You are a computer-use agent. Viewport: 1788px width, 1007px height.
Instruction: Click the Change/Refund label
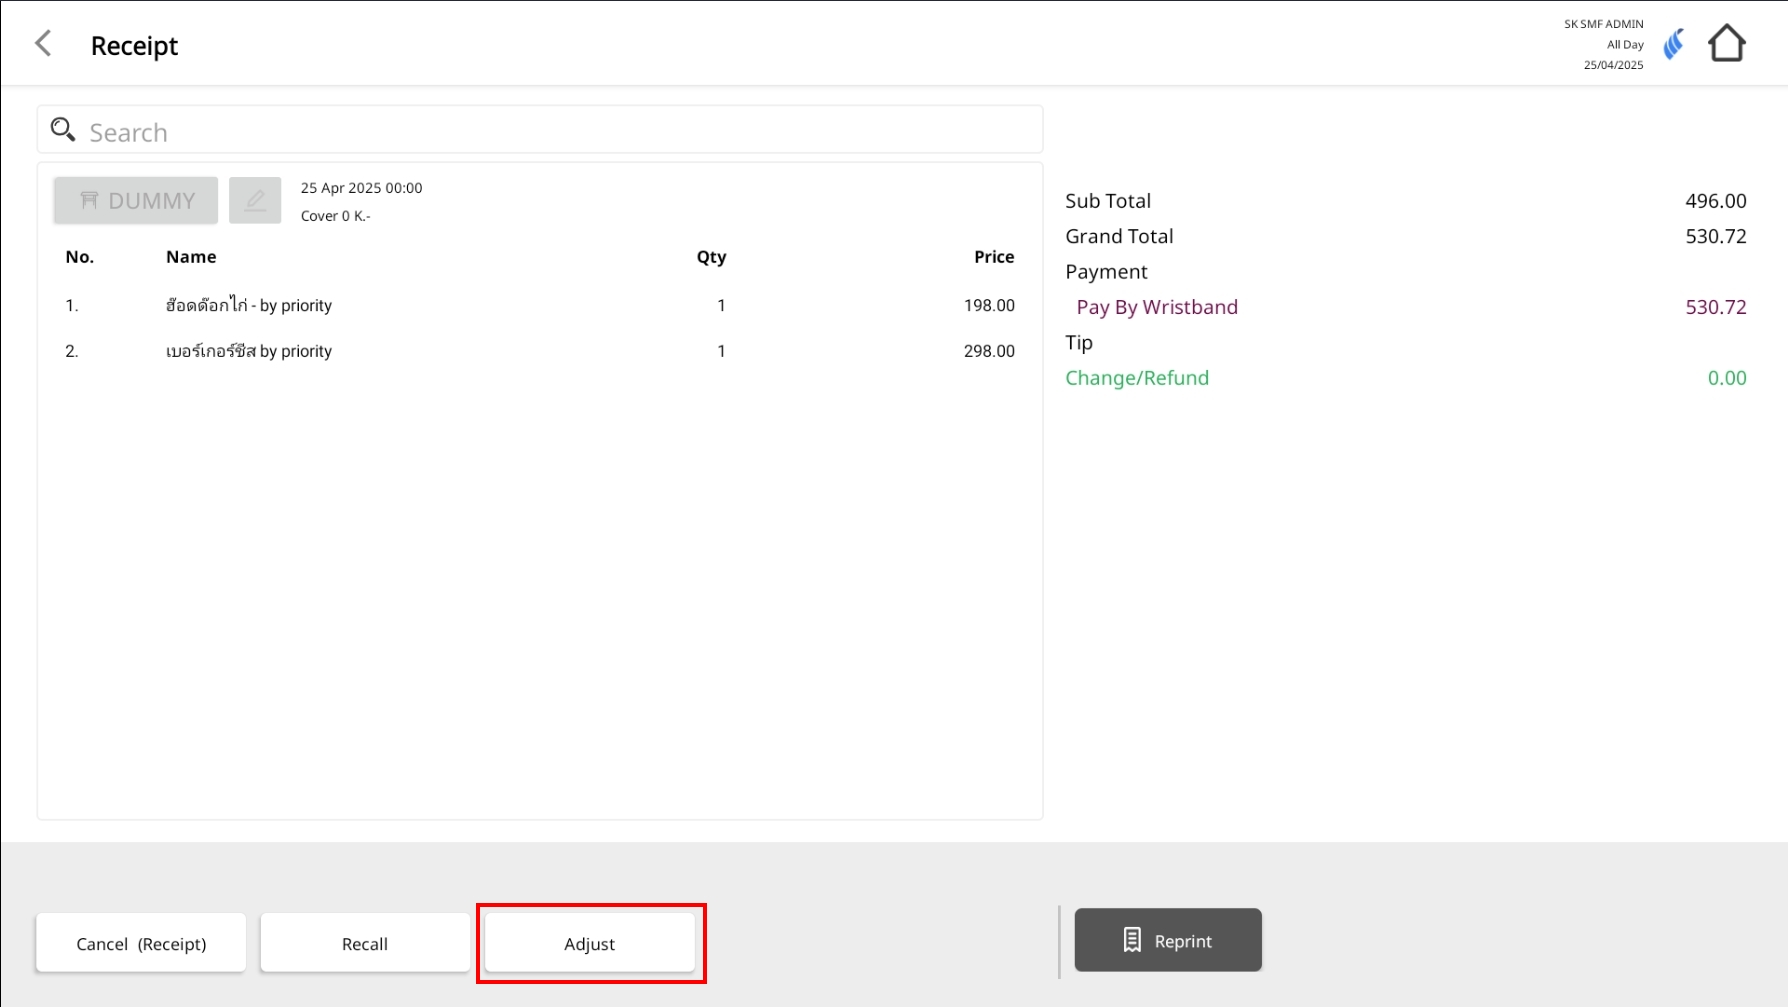[1137, 378]
